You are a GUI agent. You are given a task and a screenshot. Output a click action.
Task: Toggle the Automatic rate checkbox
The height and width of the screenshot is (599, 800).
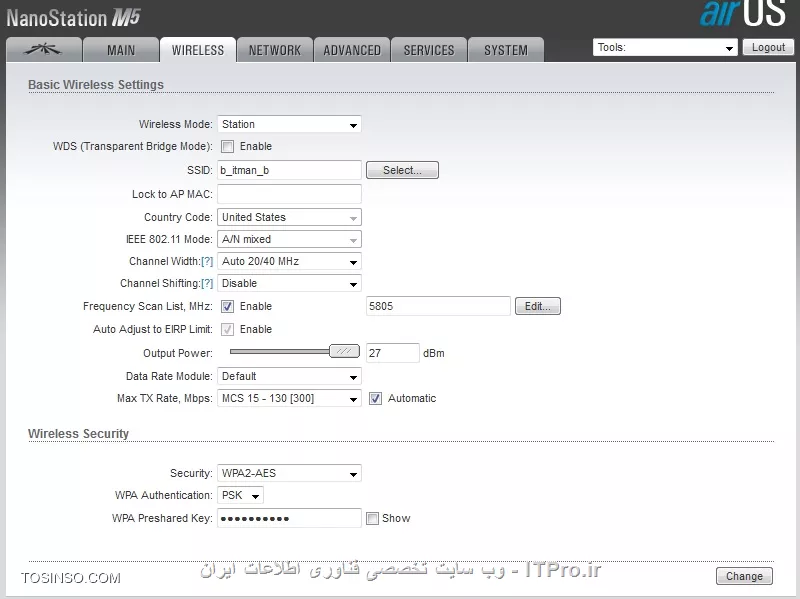click(x=376, y=398)
